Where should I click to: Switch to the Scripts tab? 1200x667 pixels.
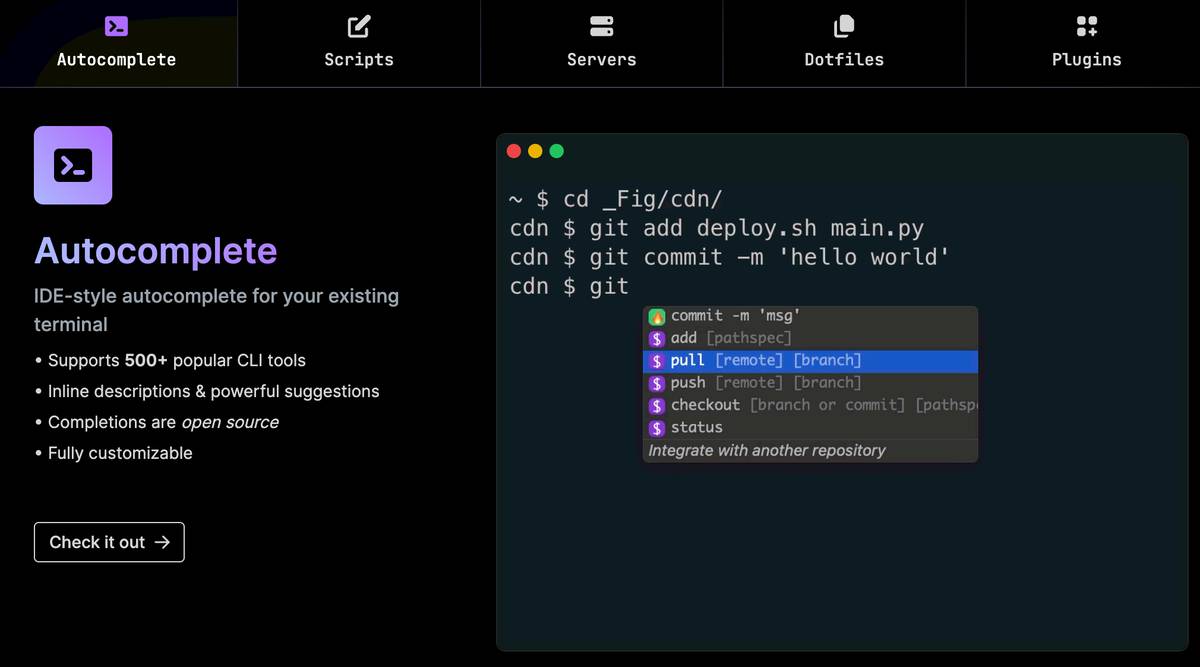359,44
